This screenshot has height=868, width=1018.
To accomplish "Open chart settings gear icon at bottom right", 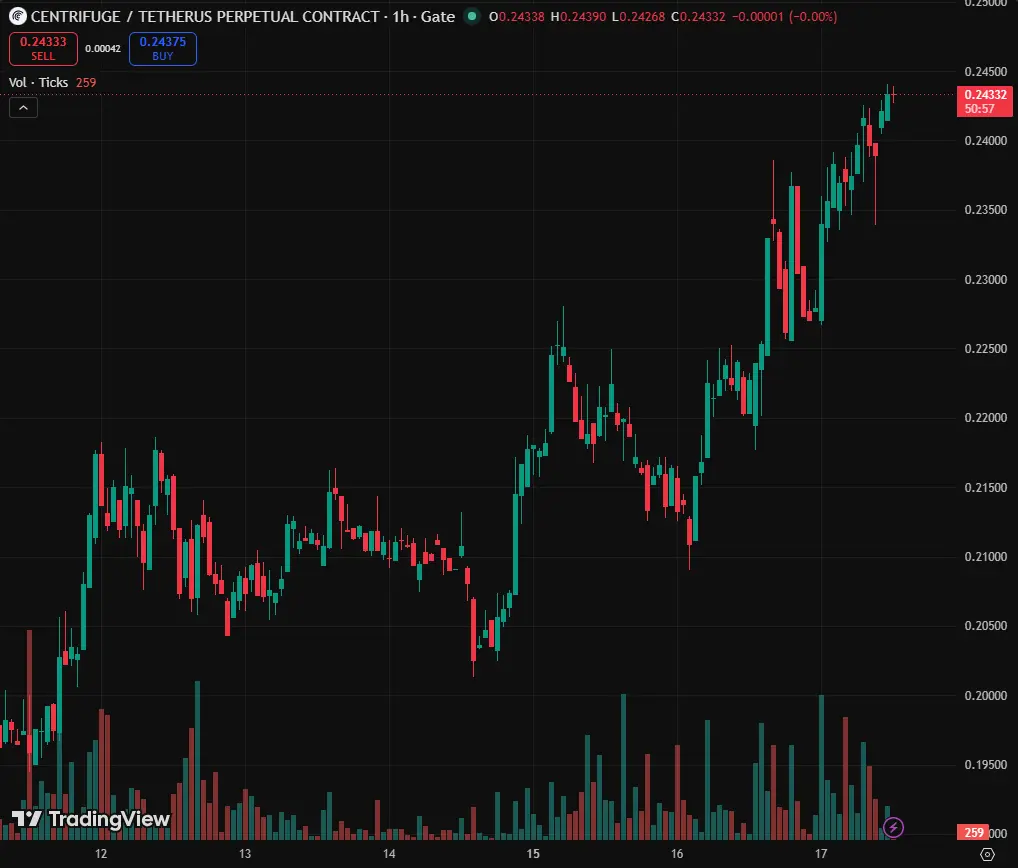I will 987,854.
